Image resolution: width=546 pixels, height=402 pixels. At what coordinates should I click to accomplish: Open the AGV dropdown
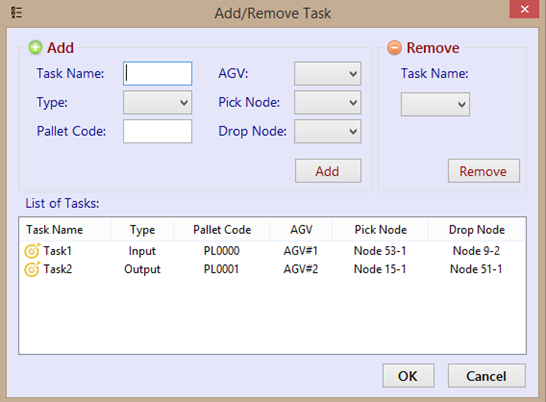pyautogui.click(x=327, y=74)
